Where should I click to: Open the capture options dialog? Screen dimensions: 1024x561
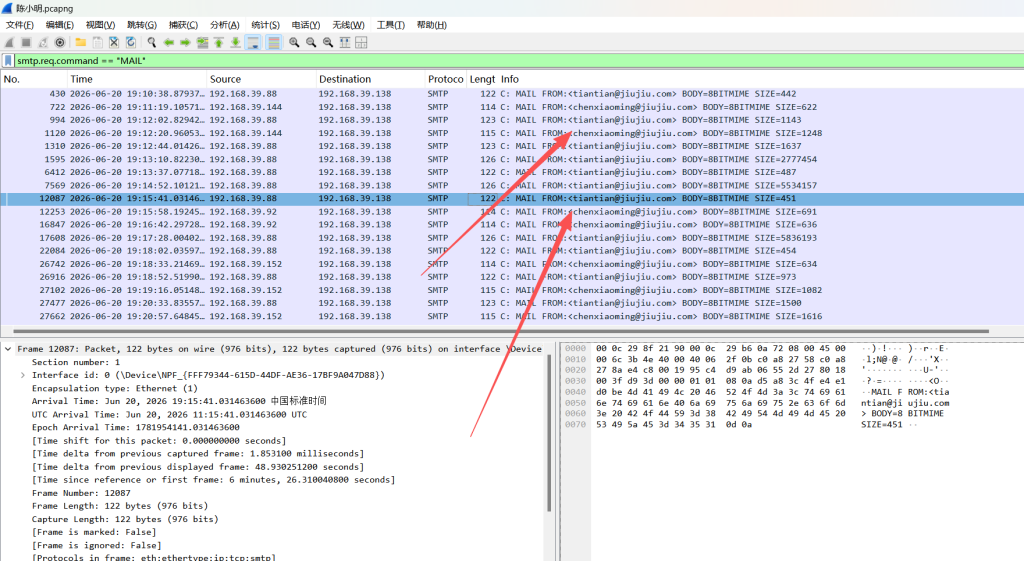coord(60,42)
